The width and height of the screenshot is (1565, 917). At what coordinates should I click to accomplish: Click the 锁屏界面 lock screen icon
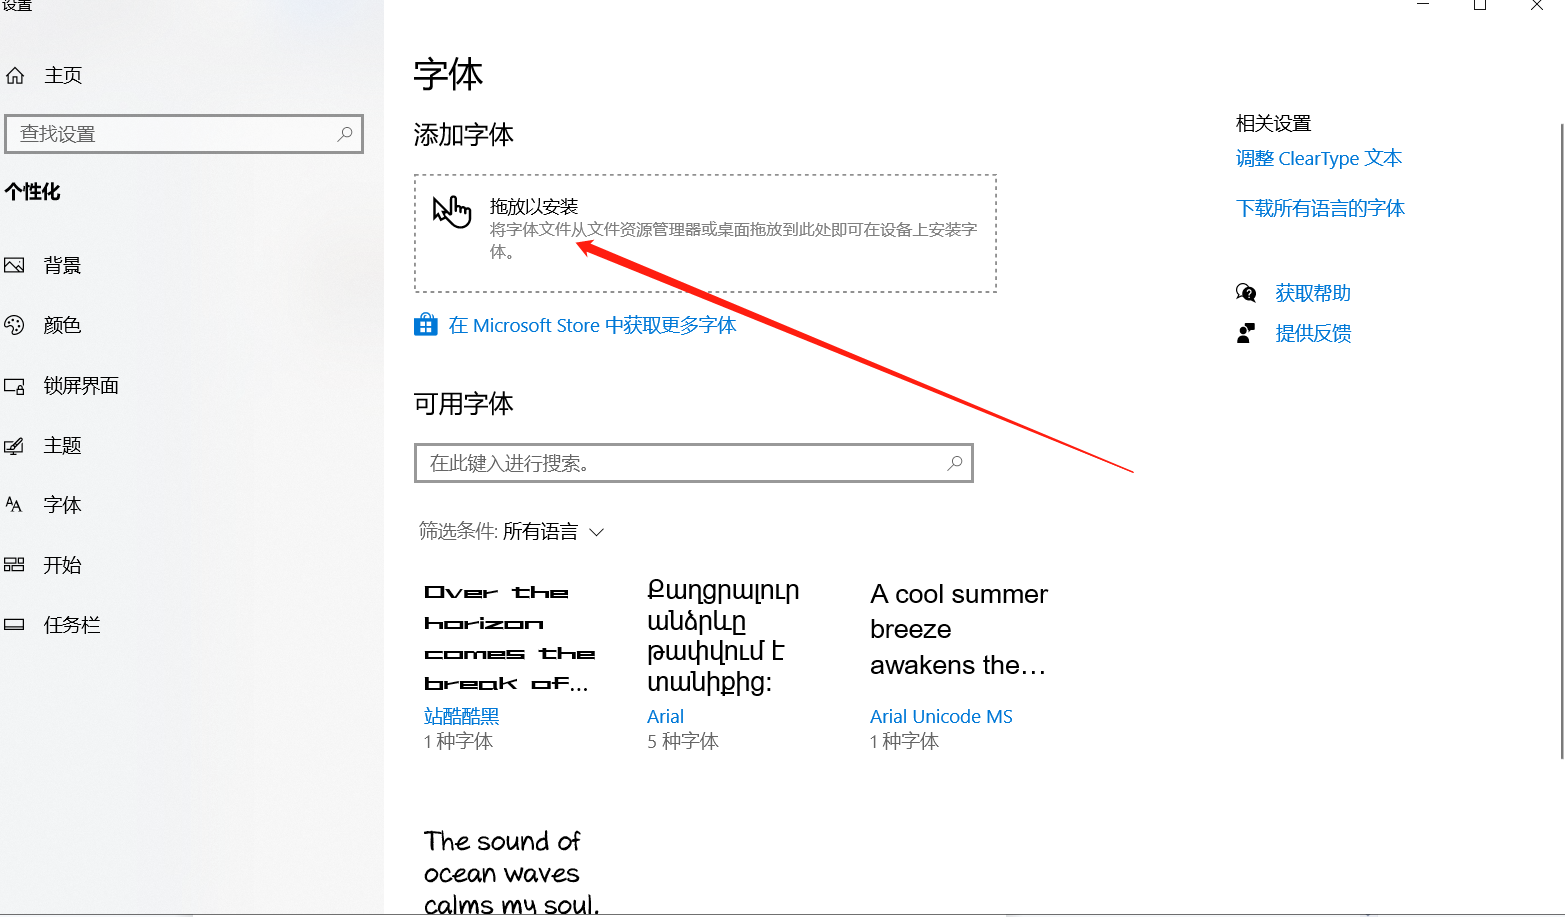14,385
